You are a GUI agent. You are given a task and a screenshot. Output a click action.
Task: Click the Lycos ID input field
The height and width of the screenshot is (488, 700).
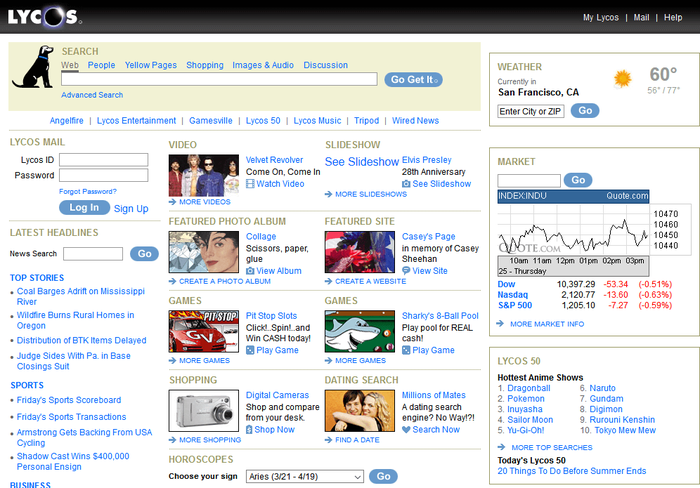click(x=103, y=159)
